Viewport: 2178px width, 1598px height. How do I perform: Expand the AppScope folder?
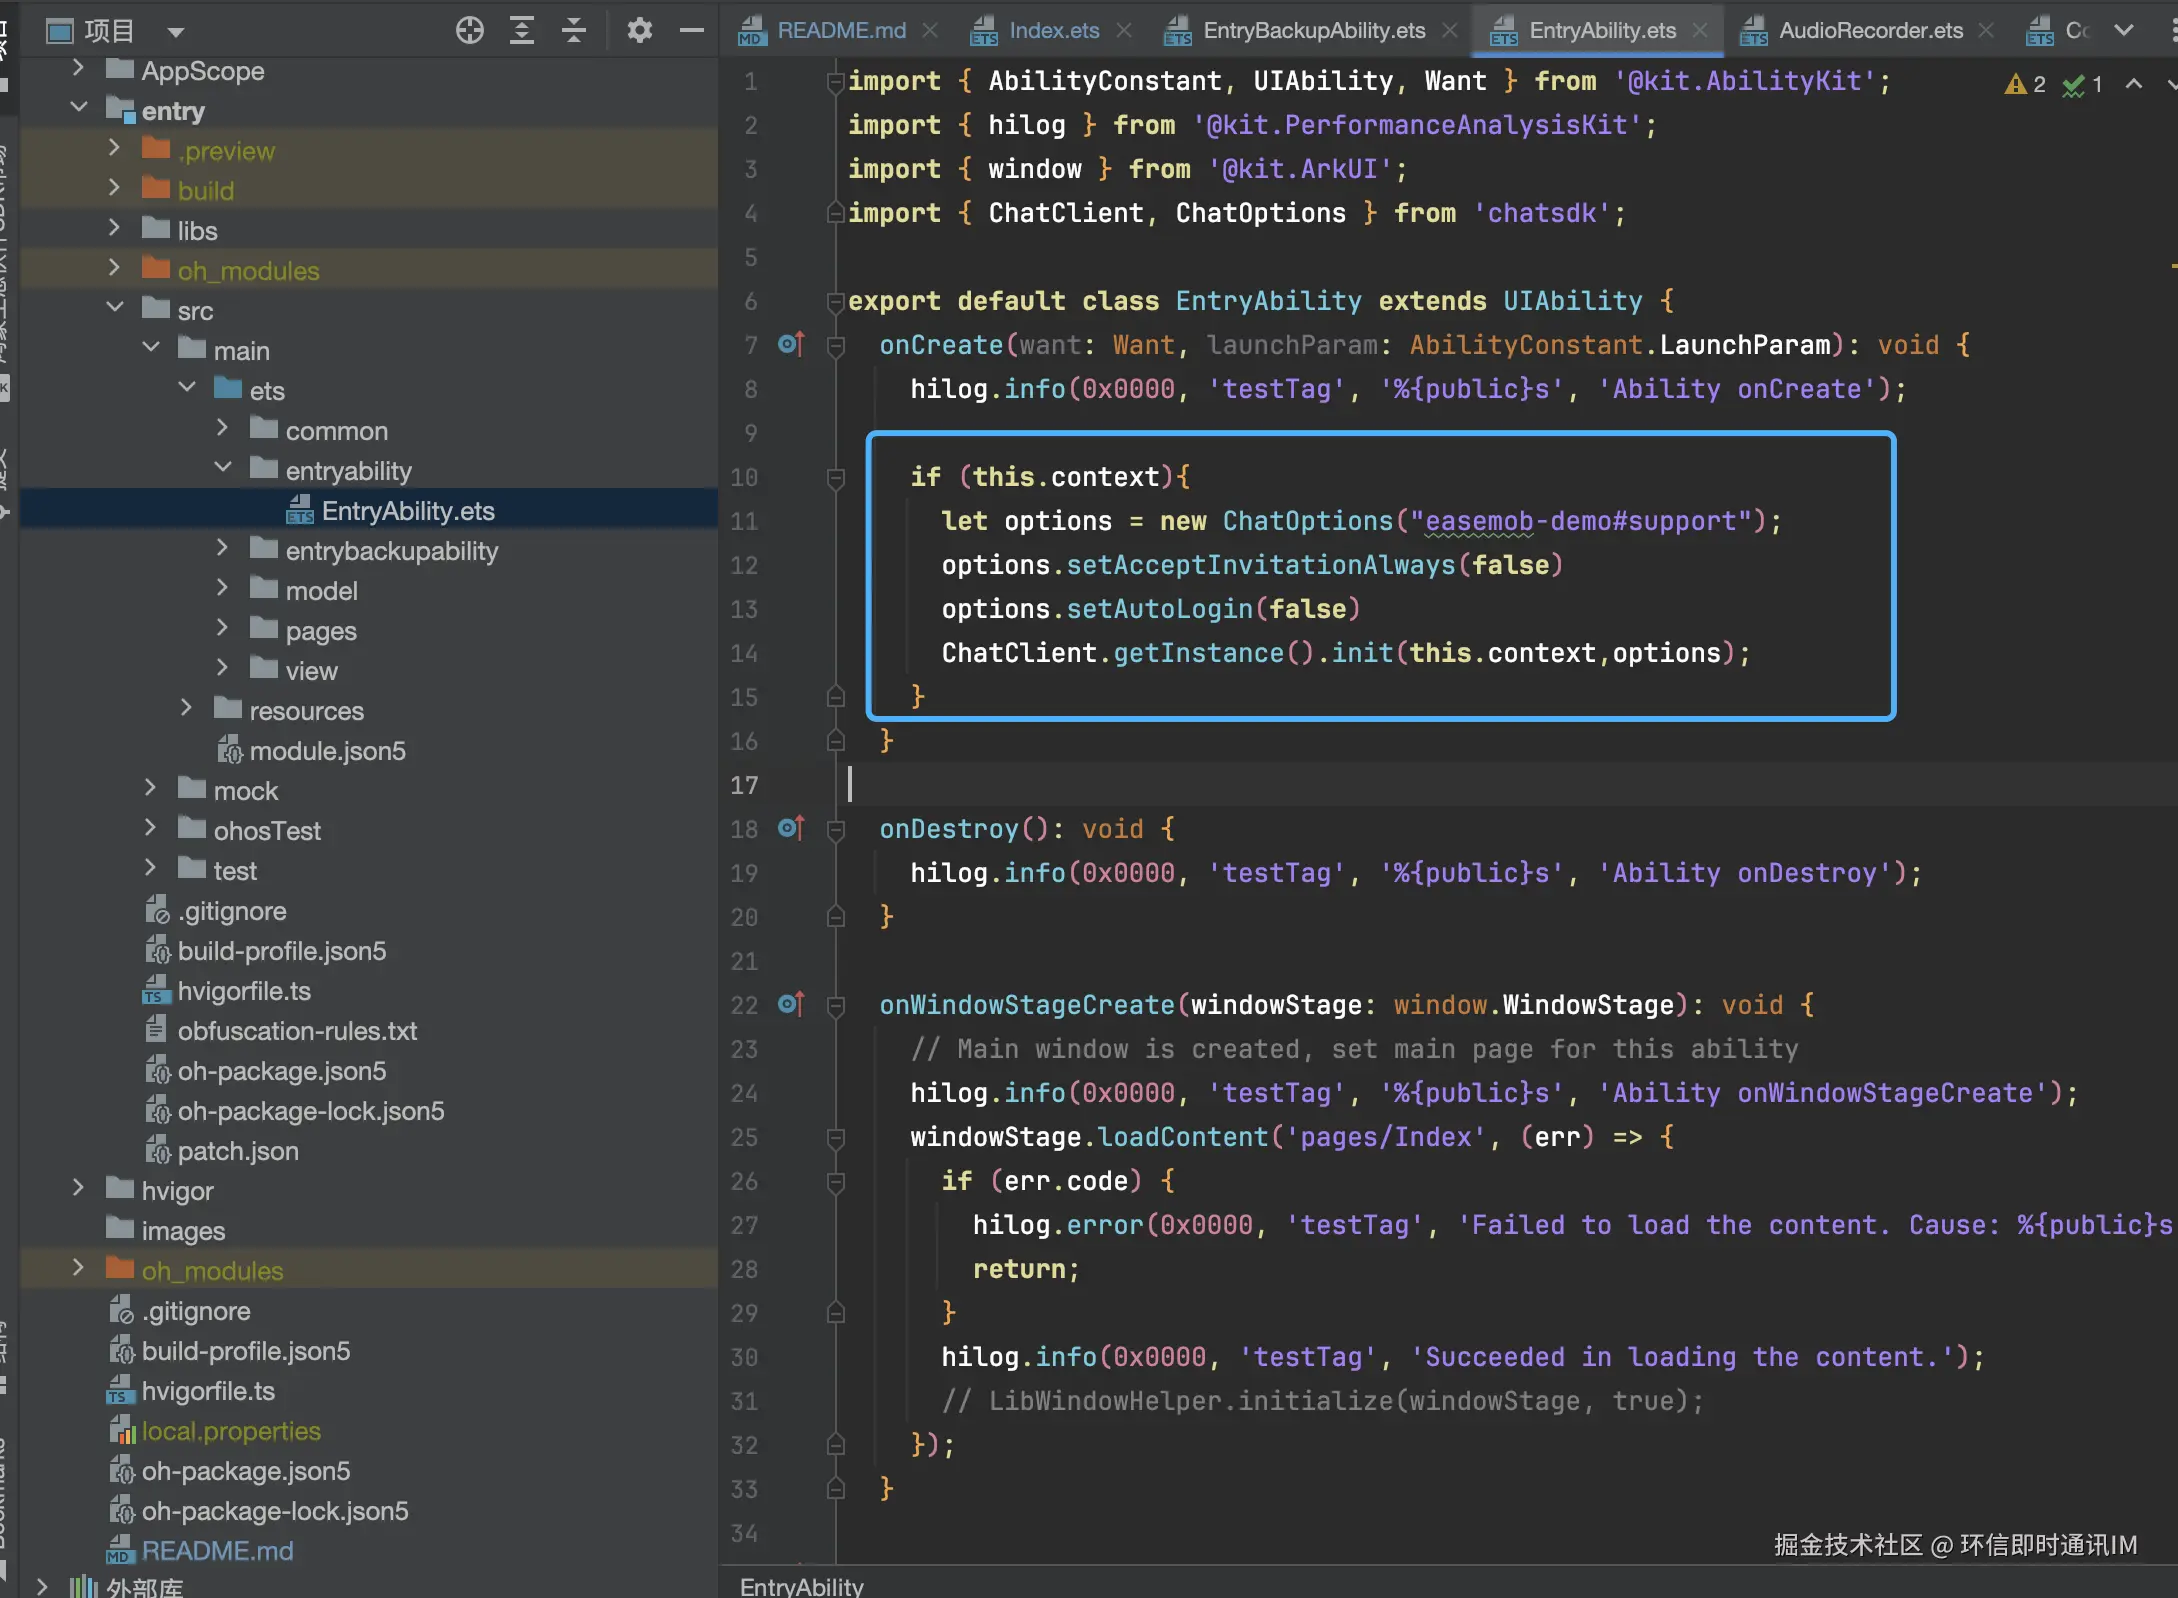point(78,69)
